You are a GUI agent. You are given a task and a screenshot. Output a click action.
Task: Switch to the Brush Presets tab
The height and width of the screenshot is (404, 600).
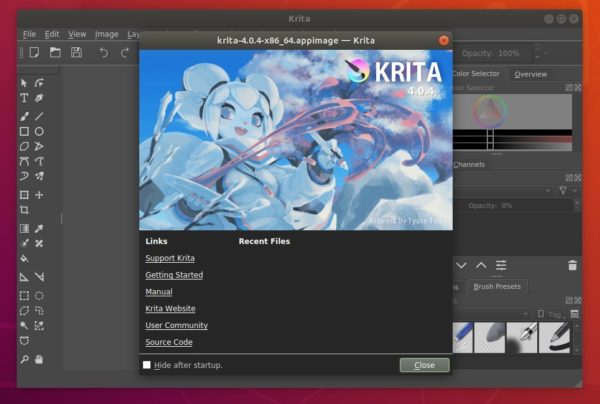click(497, 287)
